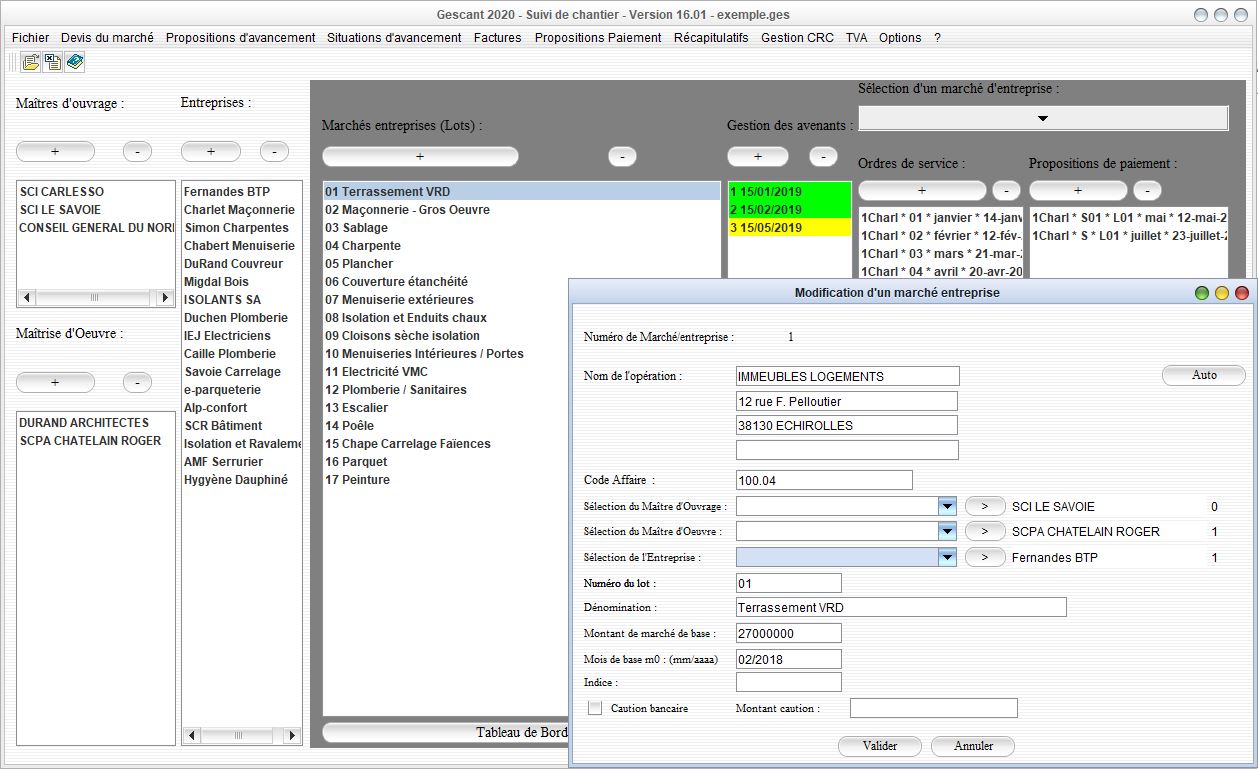Open the Fichier menu
Image resolution: width=1258 pixels, height=769 pixels.
tap(30, 37)
